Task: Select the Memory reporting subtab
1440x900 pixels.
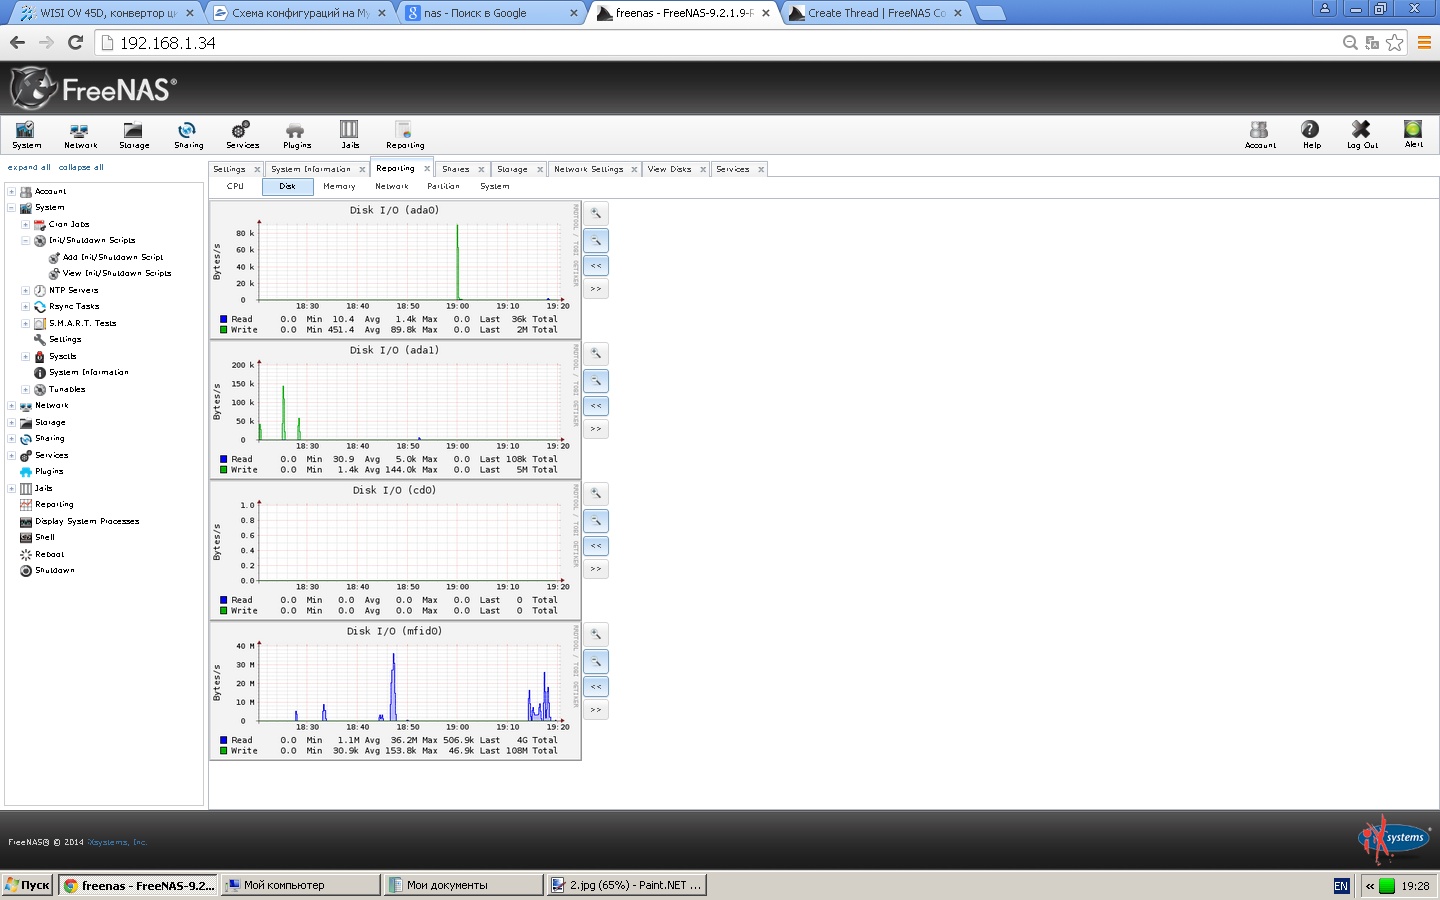Action: [339, 186]
